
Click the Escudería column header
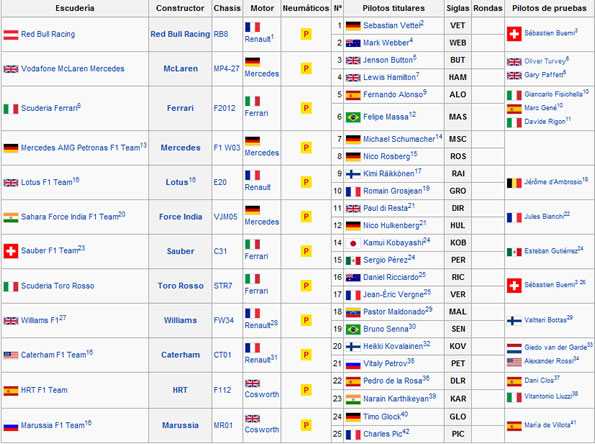click(75, 8)
